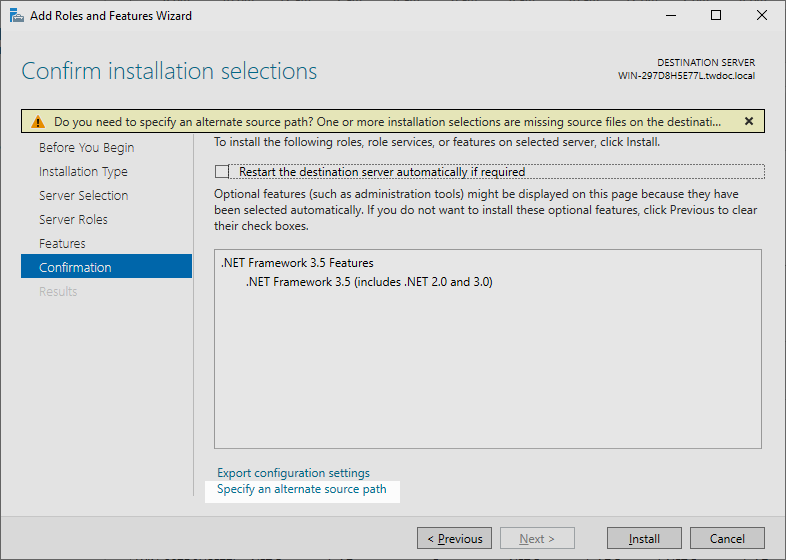Open the Installation Type step
Screen dimensions: 786x560
pos(83,172)
